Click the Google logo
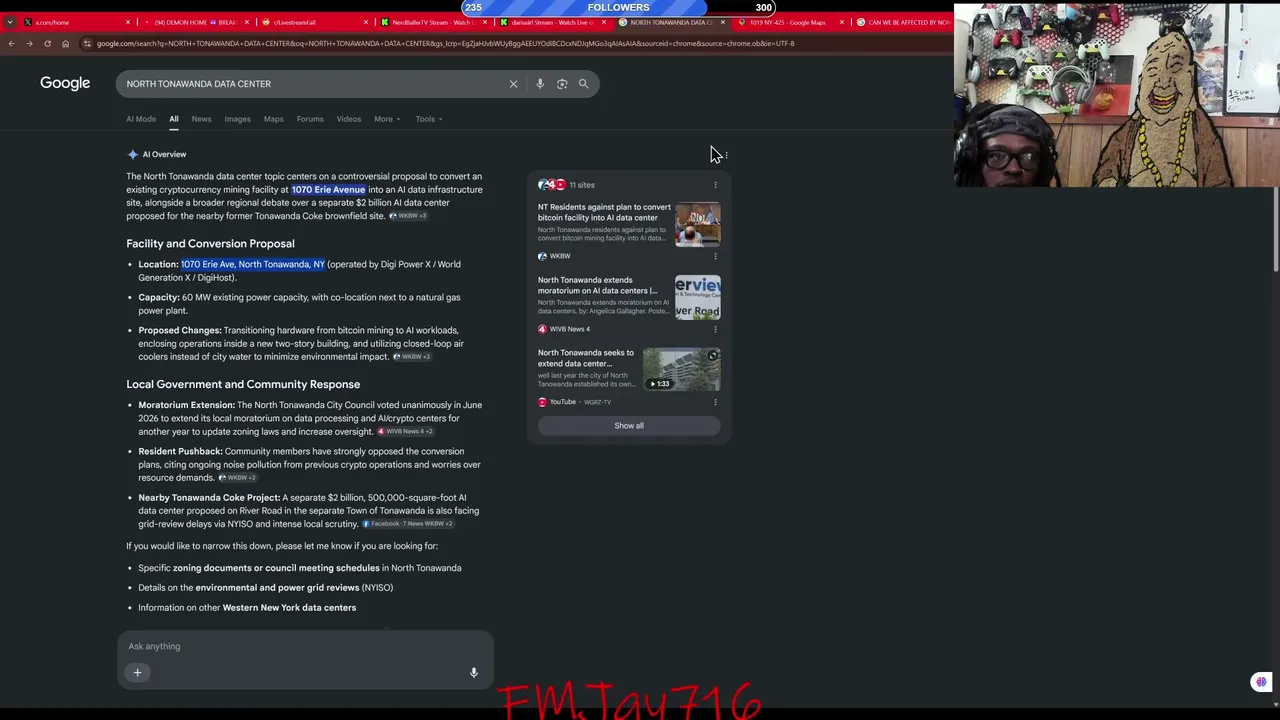1280x720 pixels. 65,83
